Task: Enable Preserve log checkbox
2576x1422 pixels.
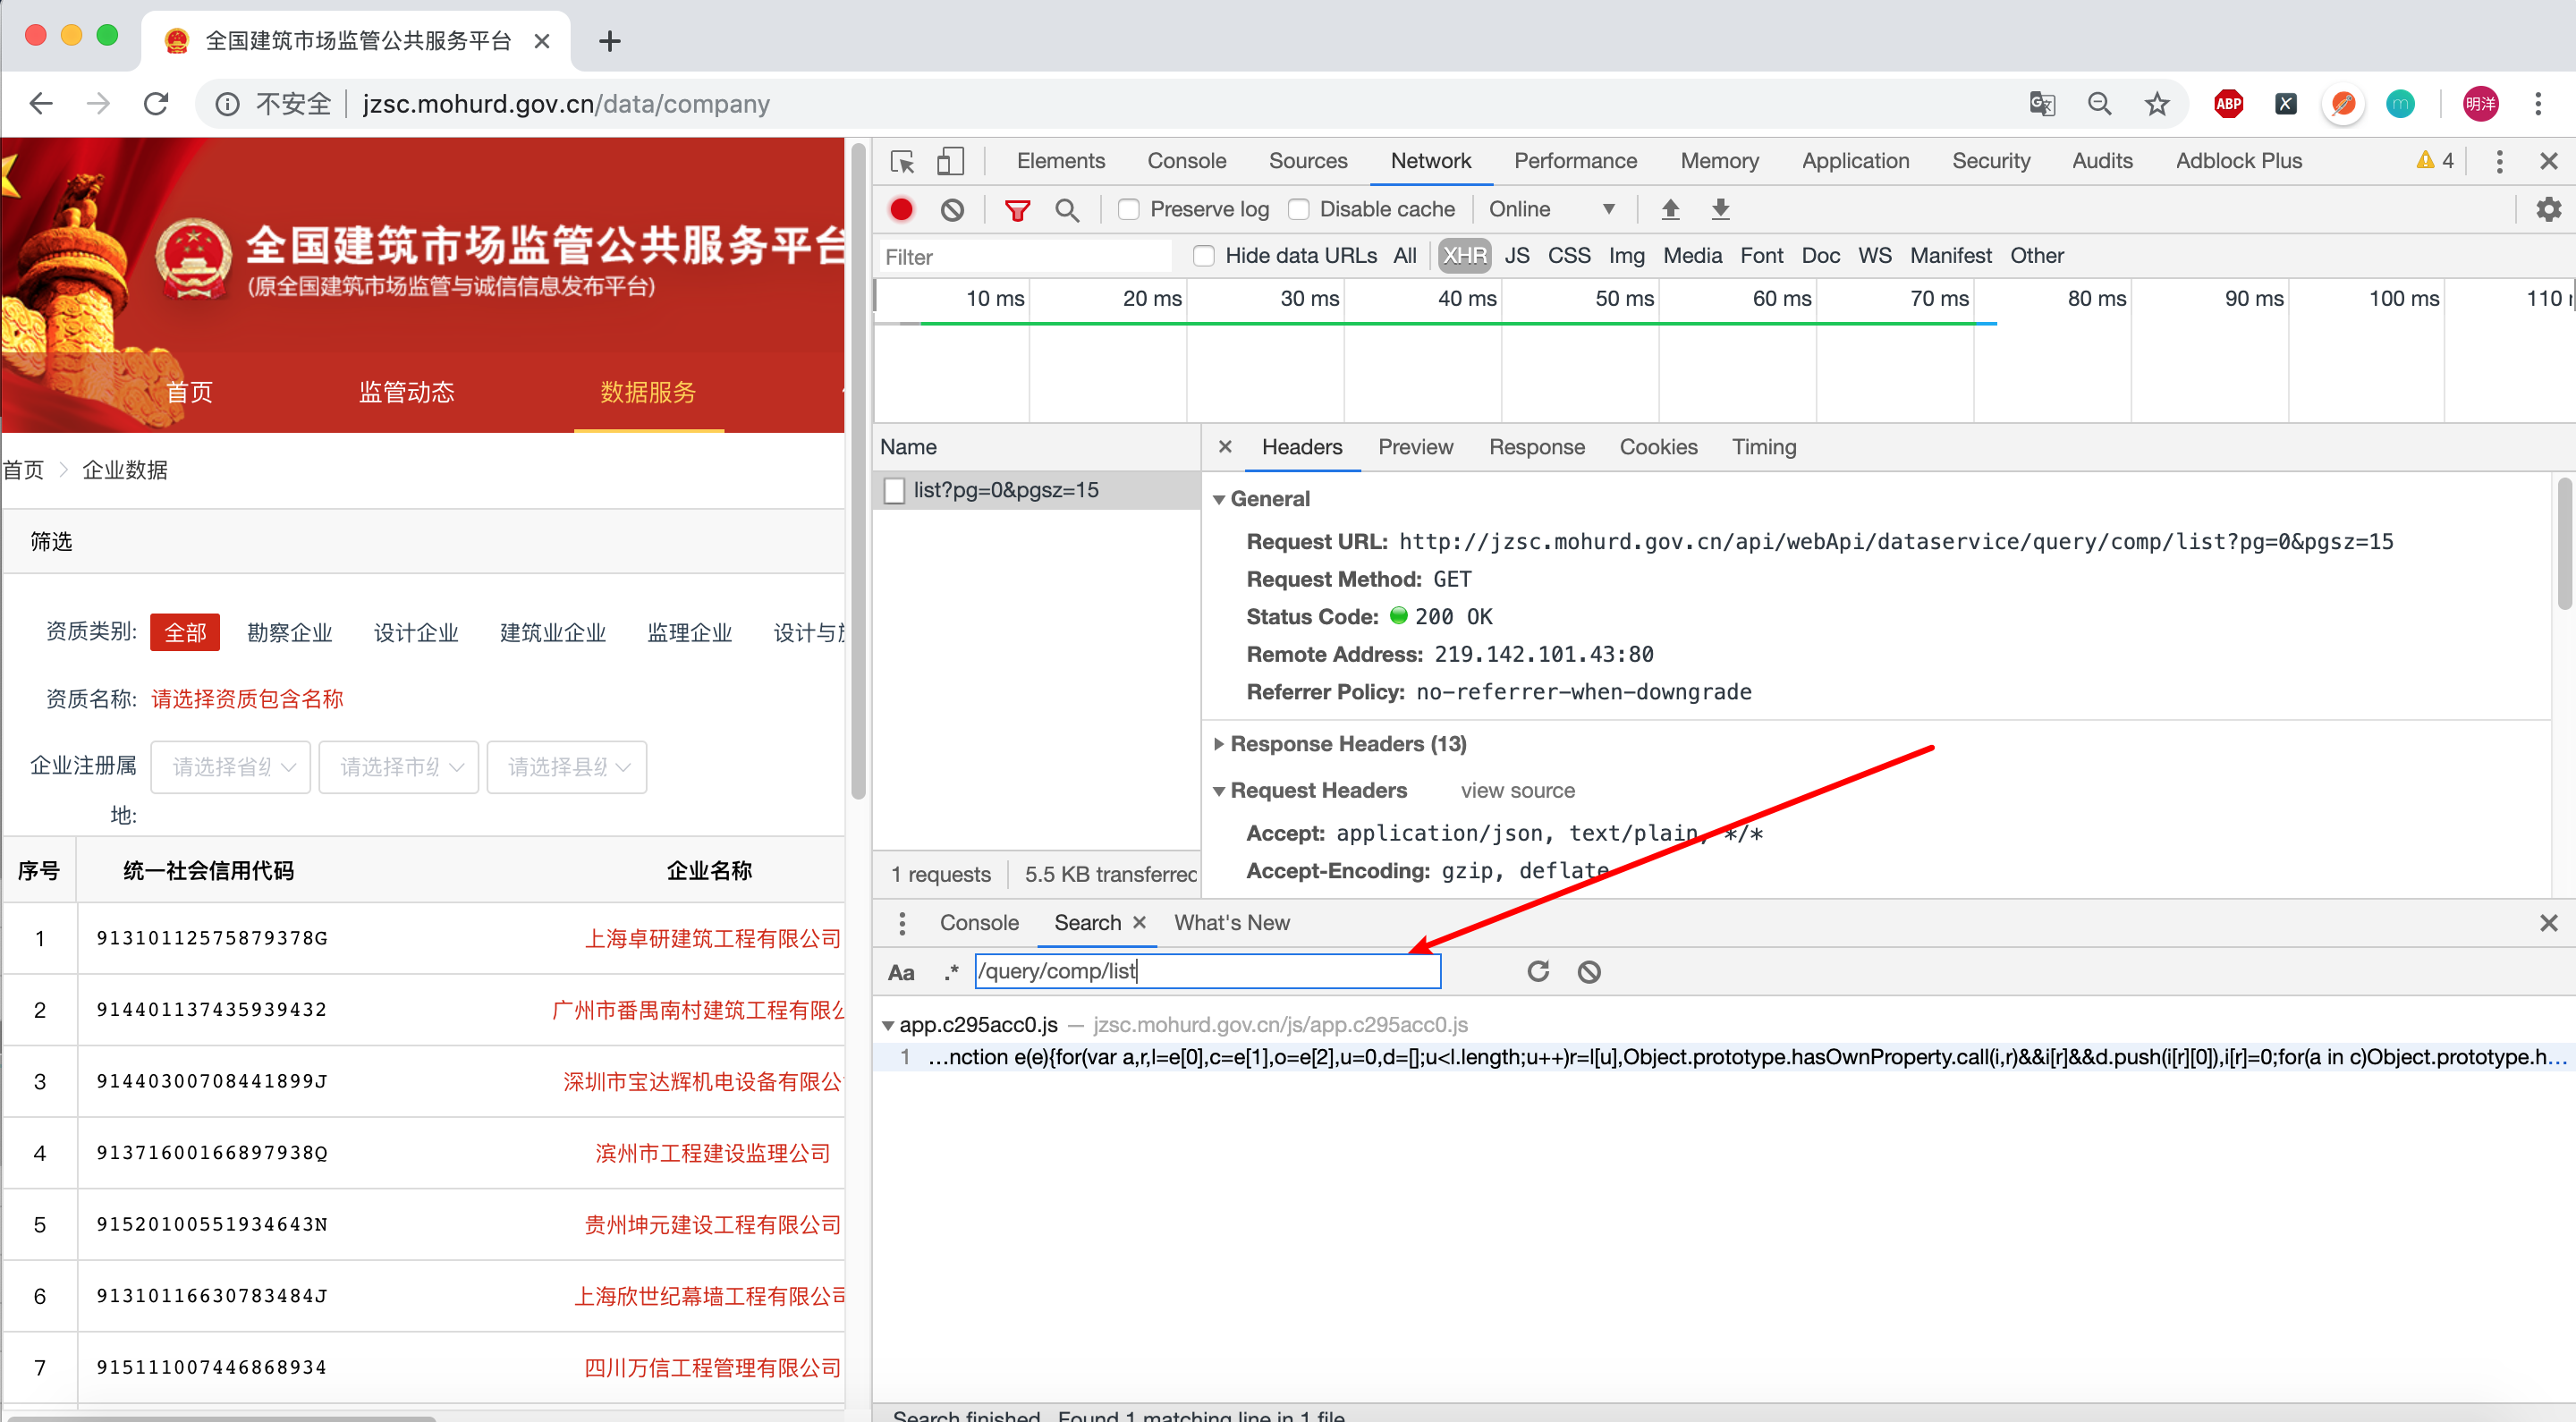Action: tap(1128, 210)
